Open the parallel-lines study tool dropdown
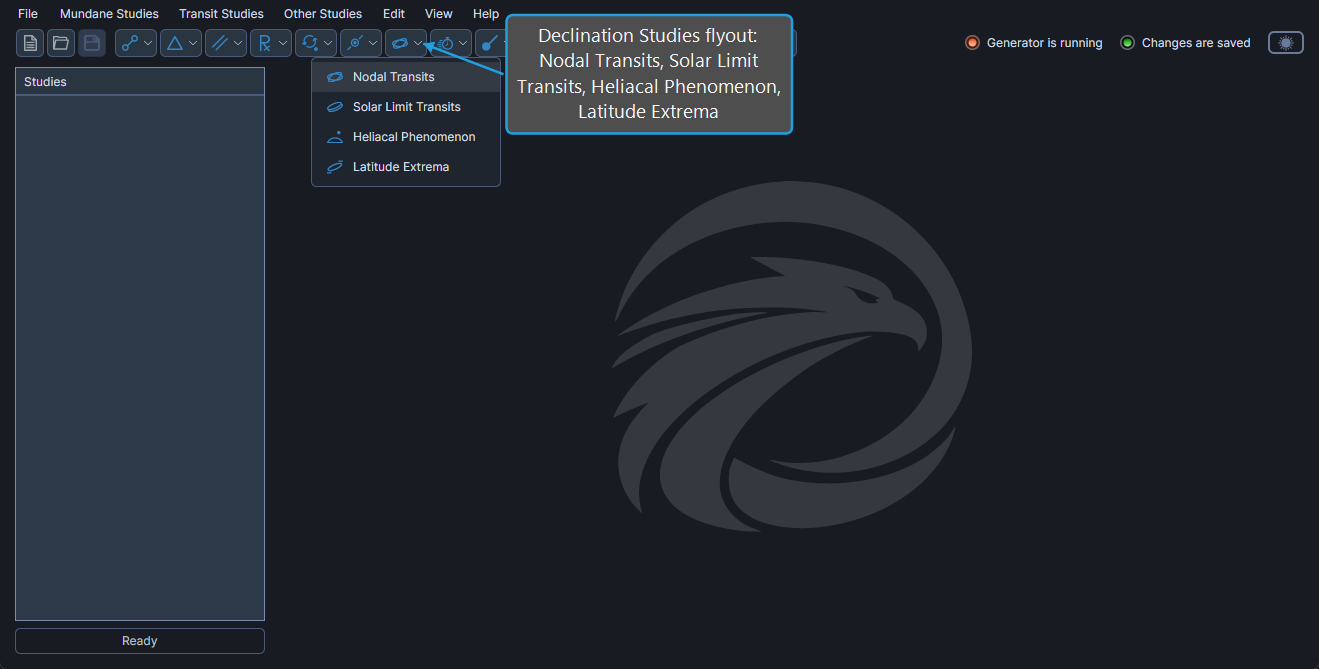This screenshot has height=669, width=1319. pos(226,43)
